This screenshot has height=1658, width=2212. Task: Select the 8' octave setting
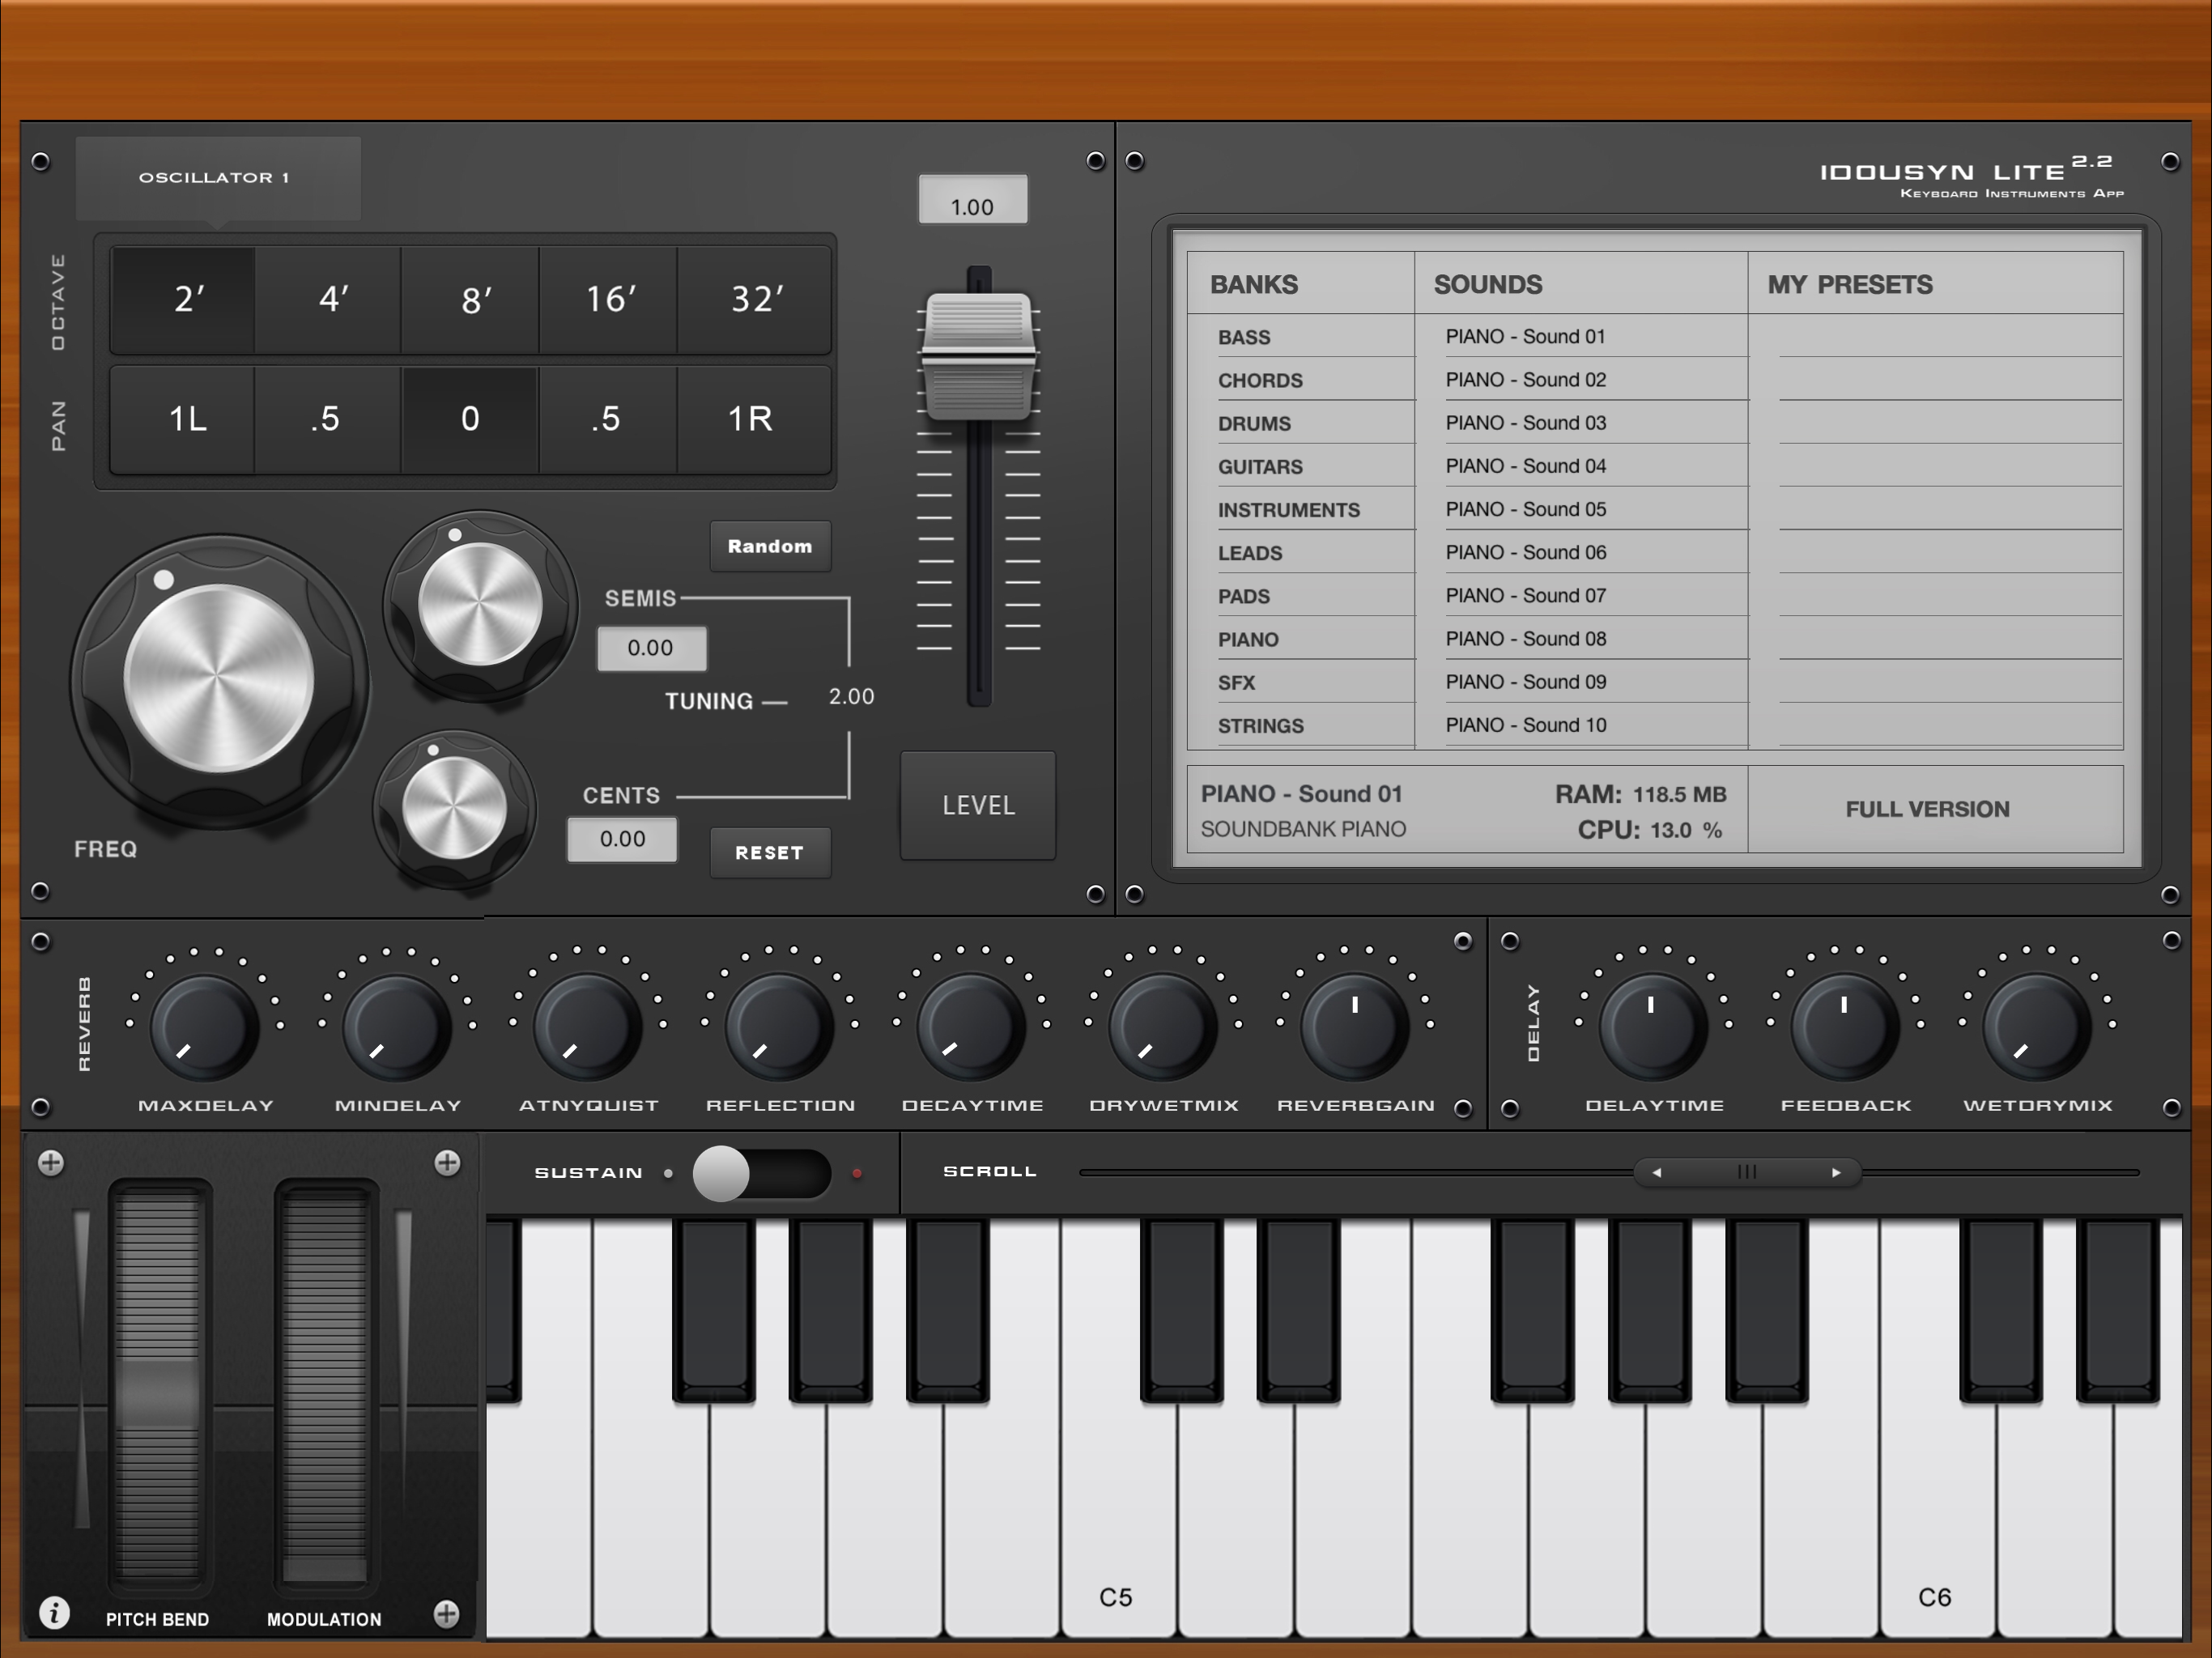point(471,299)
